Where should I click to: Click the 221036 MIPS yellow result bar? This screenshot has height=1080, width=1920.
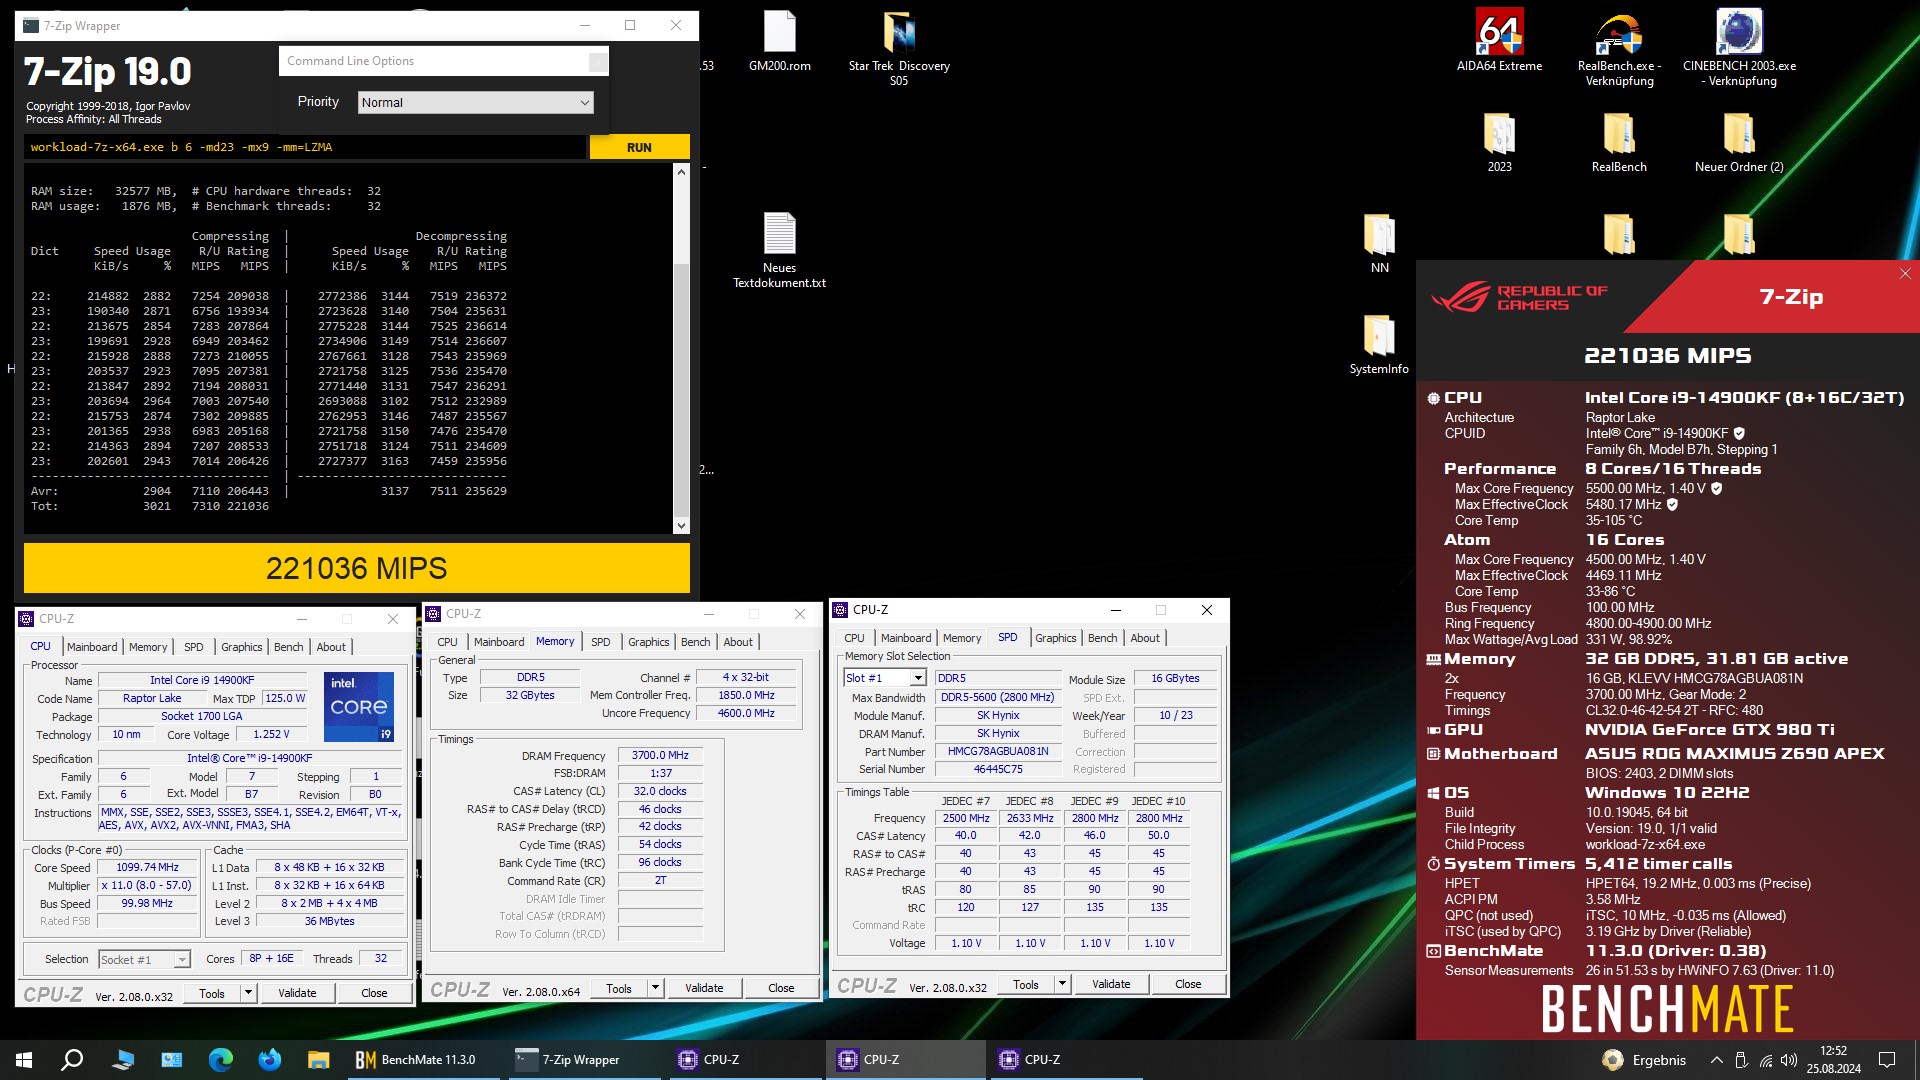coord(357,568)
